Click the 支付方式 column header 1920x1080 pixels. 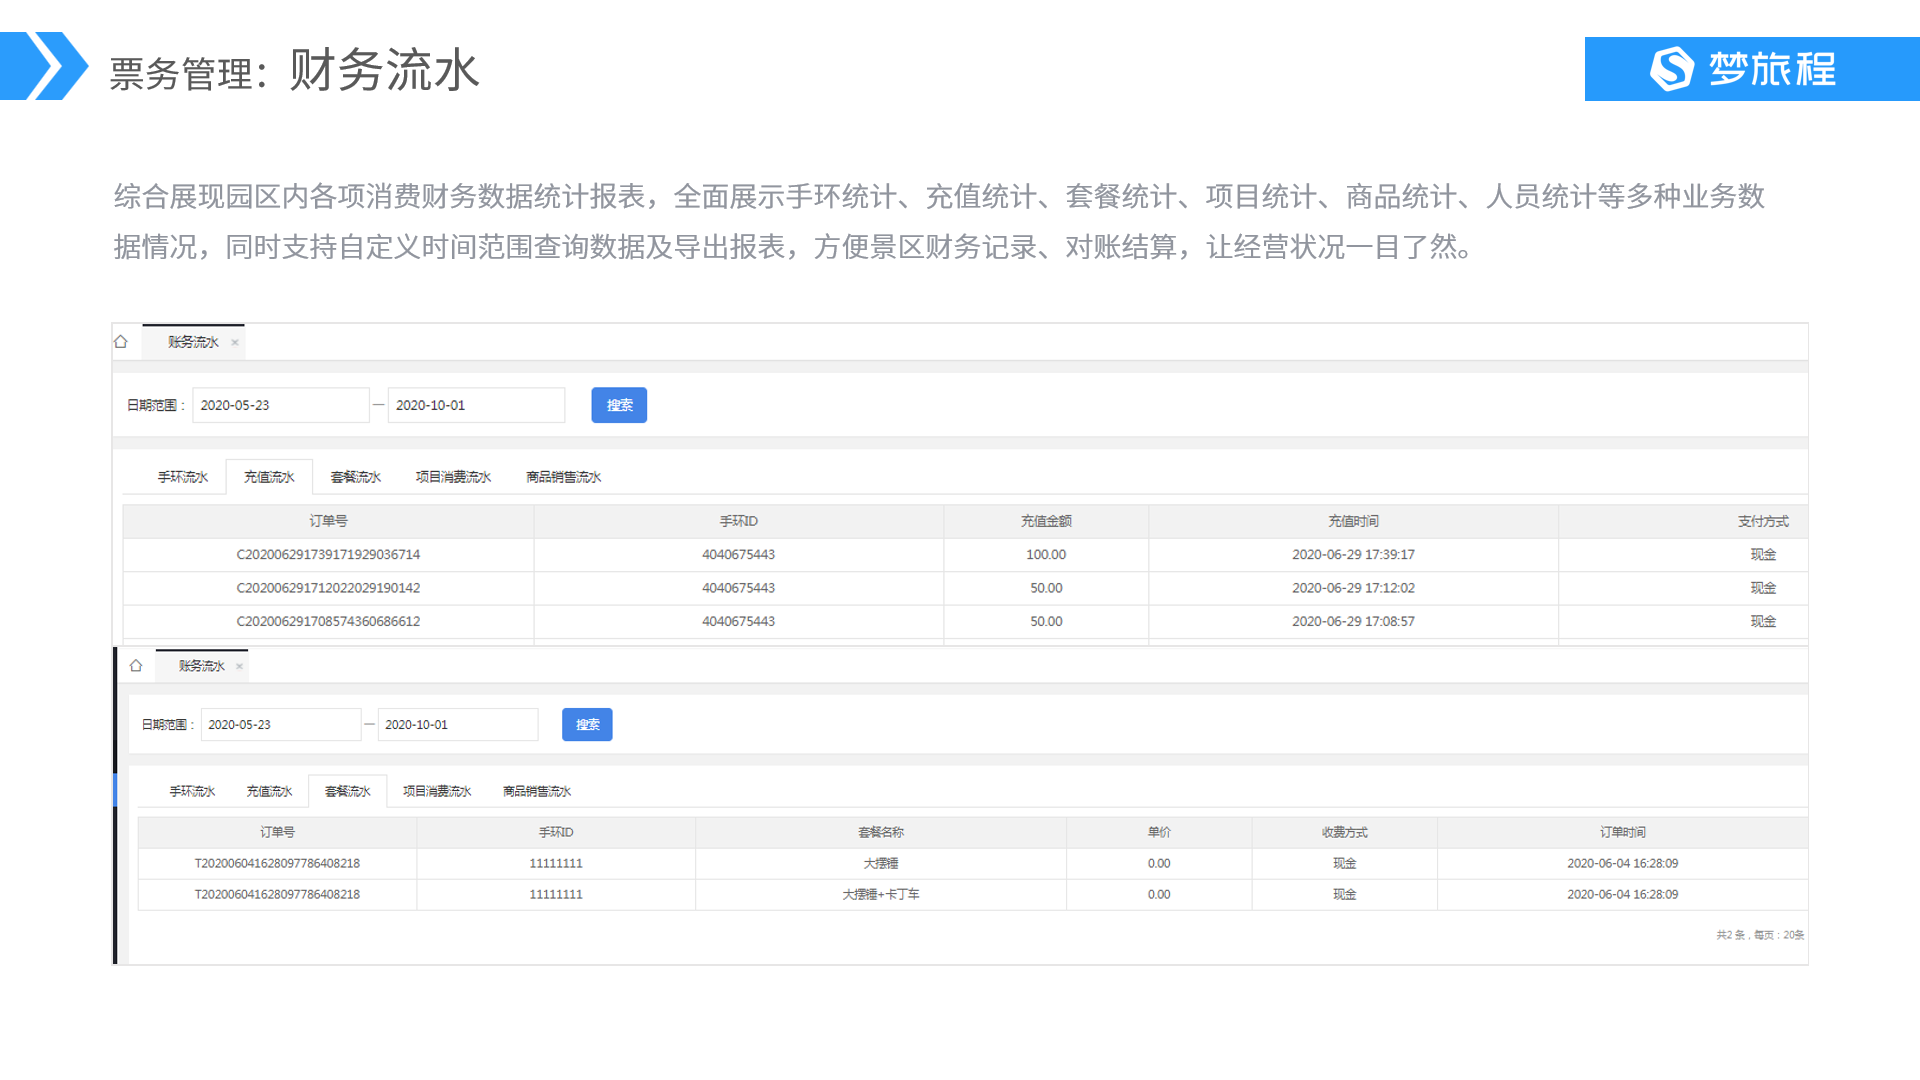pos(1763,521)
